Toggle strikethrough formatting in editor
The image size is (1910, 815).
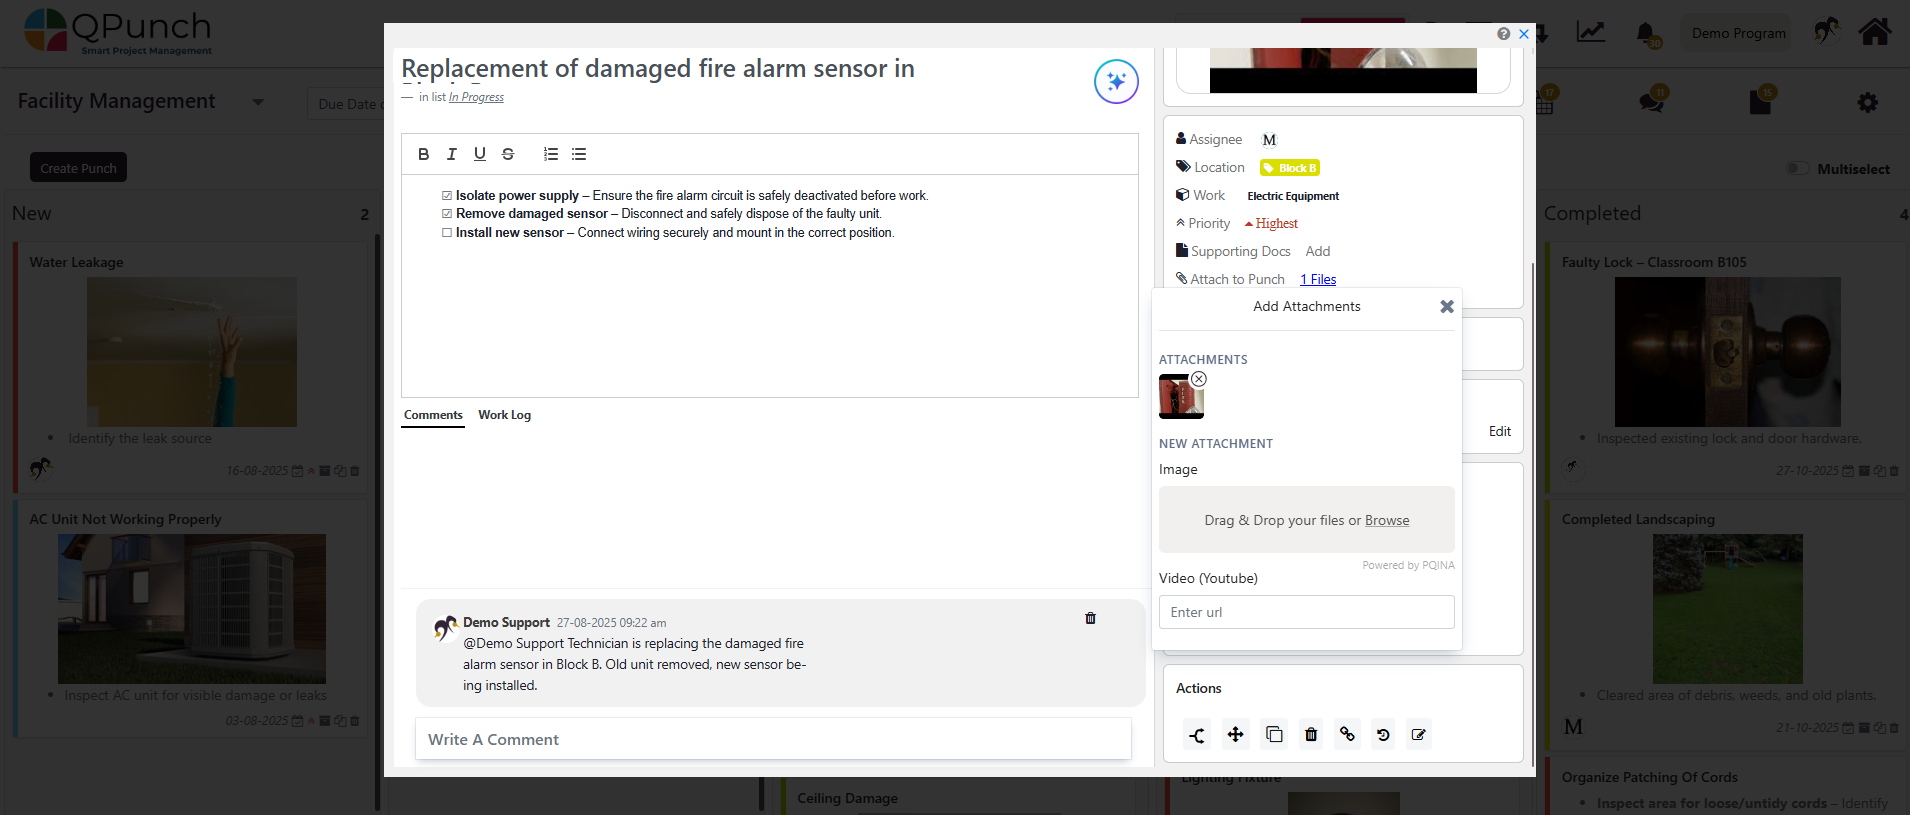click(x=508, y=154)
